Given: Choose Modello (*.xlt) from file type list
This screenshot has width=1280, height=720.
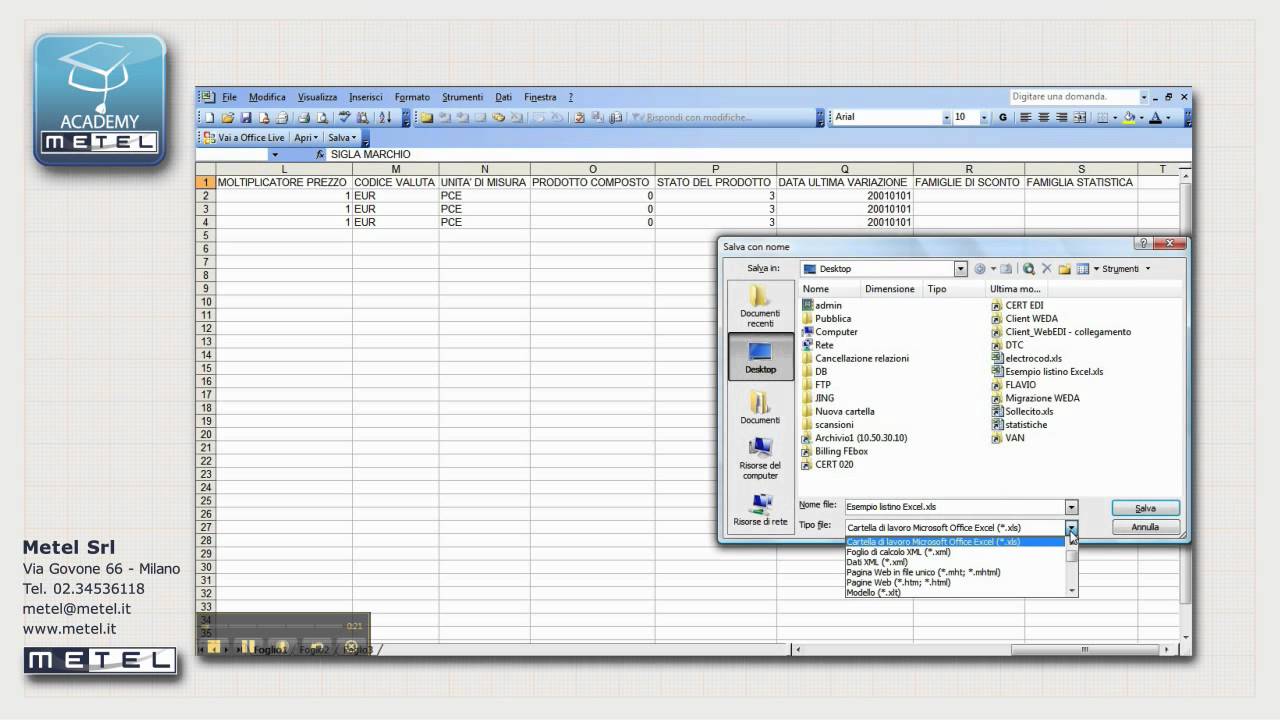Looking at the screenshot, I should (873, 592).
